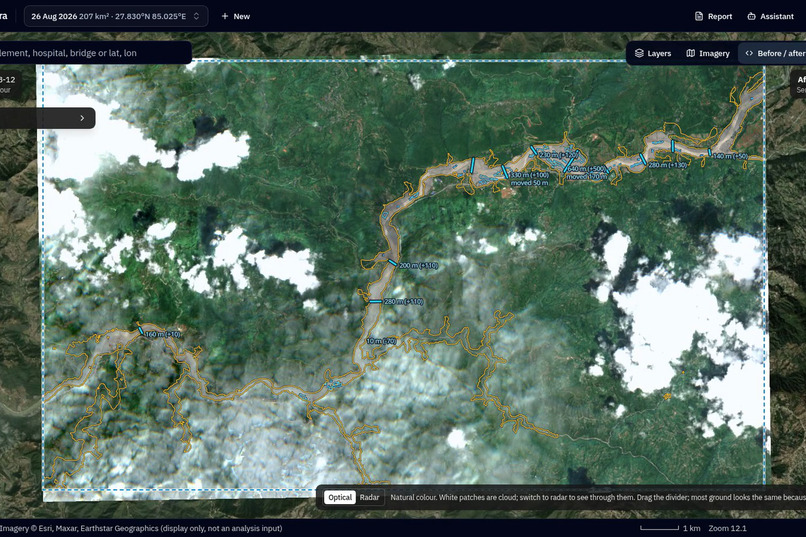The height and width of the screenshot is (537, 806).
Task: Click the 'moved 170 m' annotation
Action: [x=587, y=177]
